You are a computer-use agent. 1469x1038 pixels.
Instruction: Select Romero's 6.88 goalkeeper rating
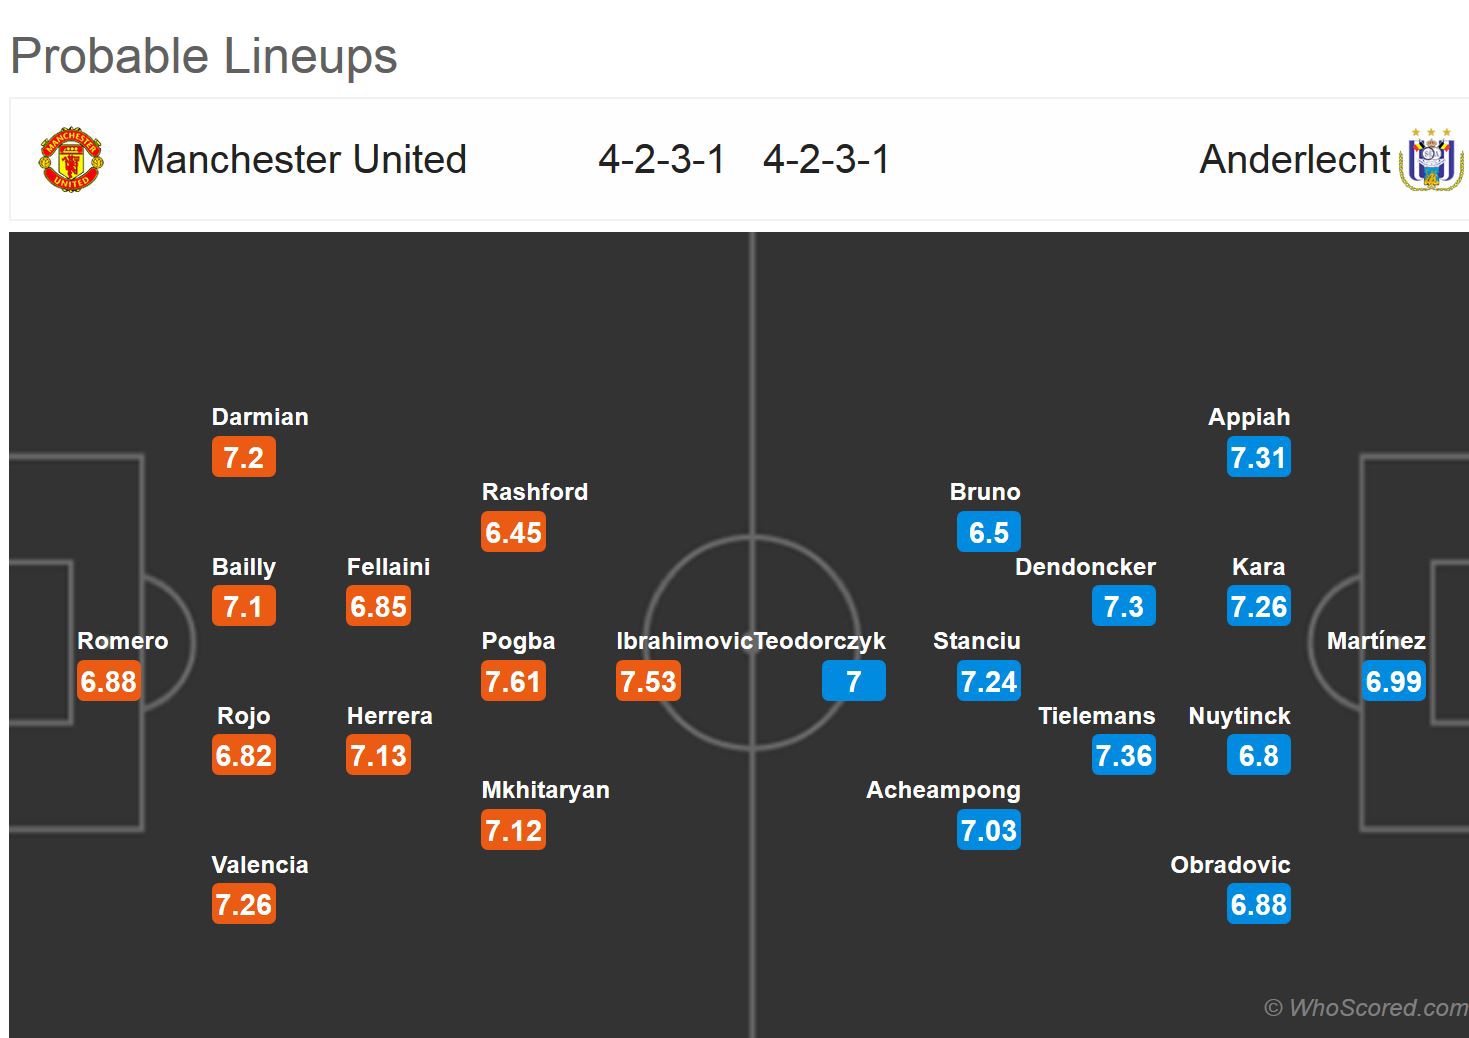(109, 682)
